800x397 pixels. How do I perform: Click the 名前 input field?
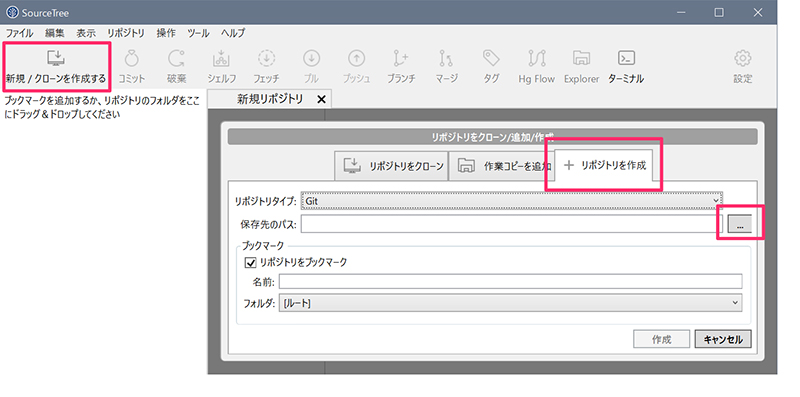pyautogui.click(x=510, y=281)
